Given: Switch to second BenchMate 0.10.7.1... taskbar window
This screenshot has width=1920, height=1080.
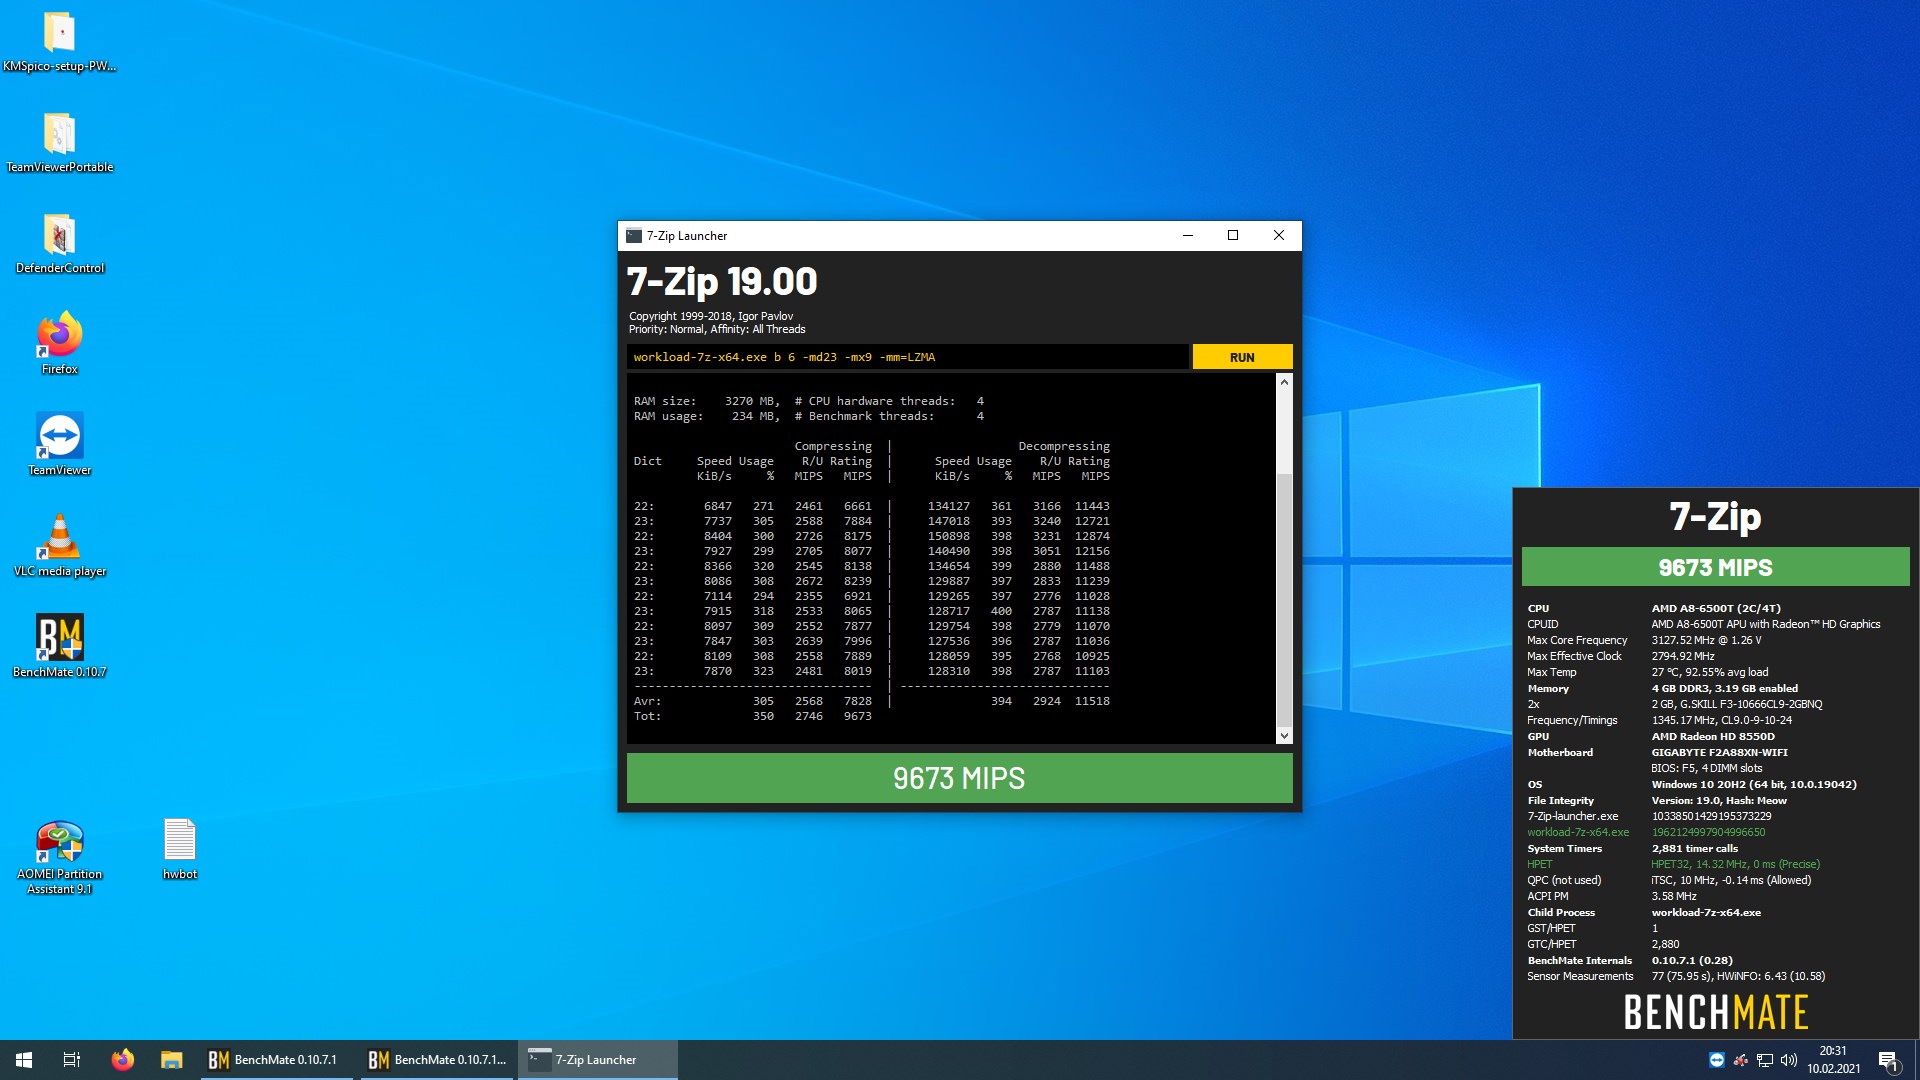Looking at the screenshot, I should tap(437, 1060).
